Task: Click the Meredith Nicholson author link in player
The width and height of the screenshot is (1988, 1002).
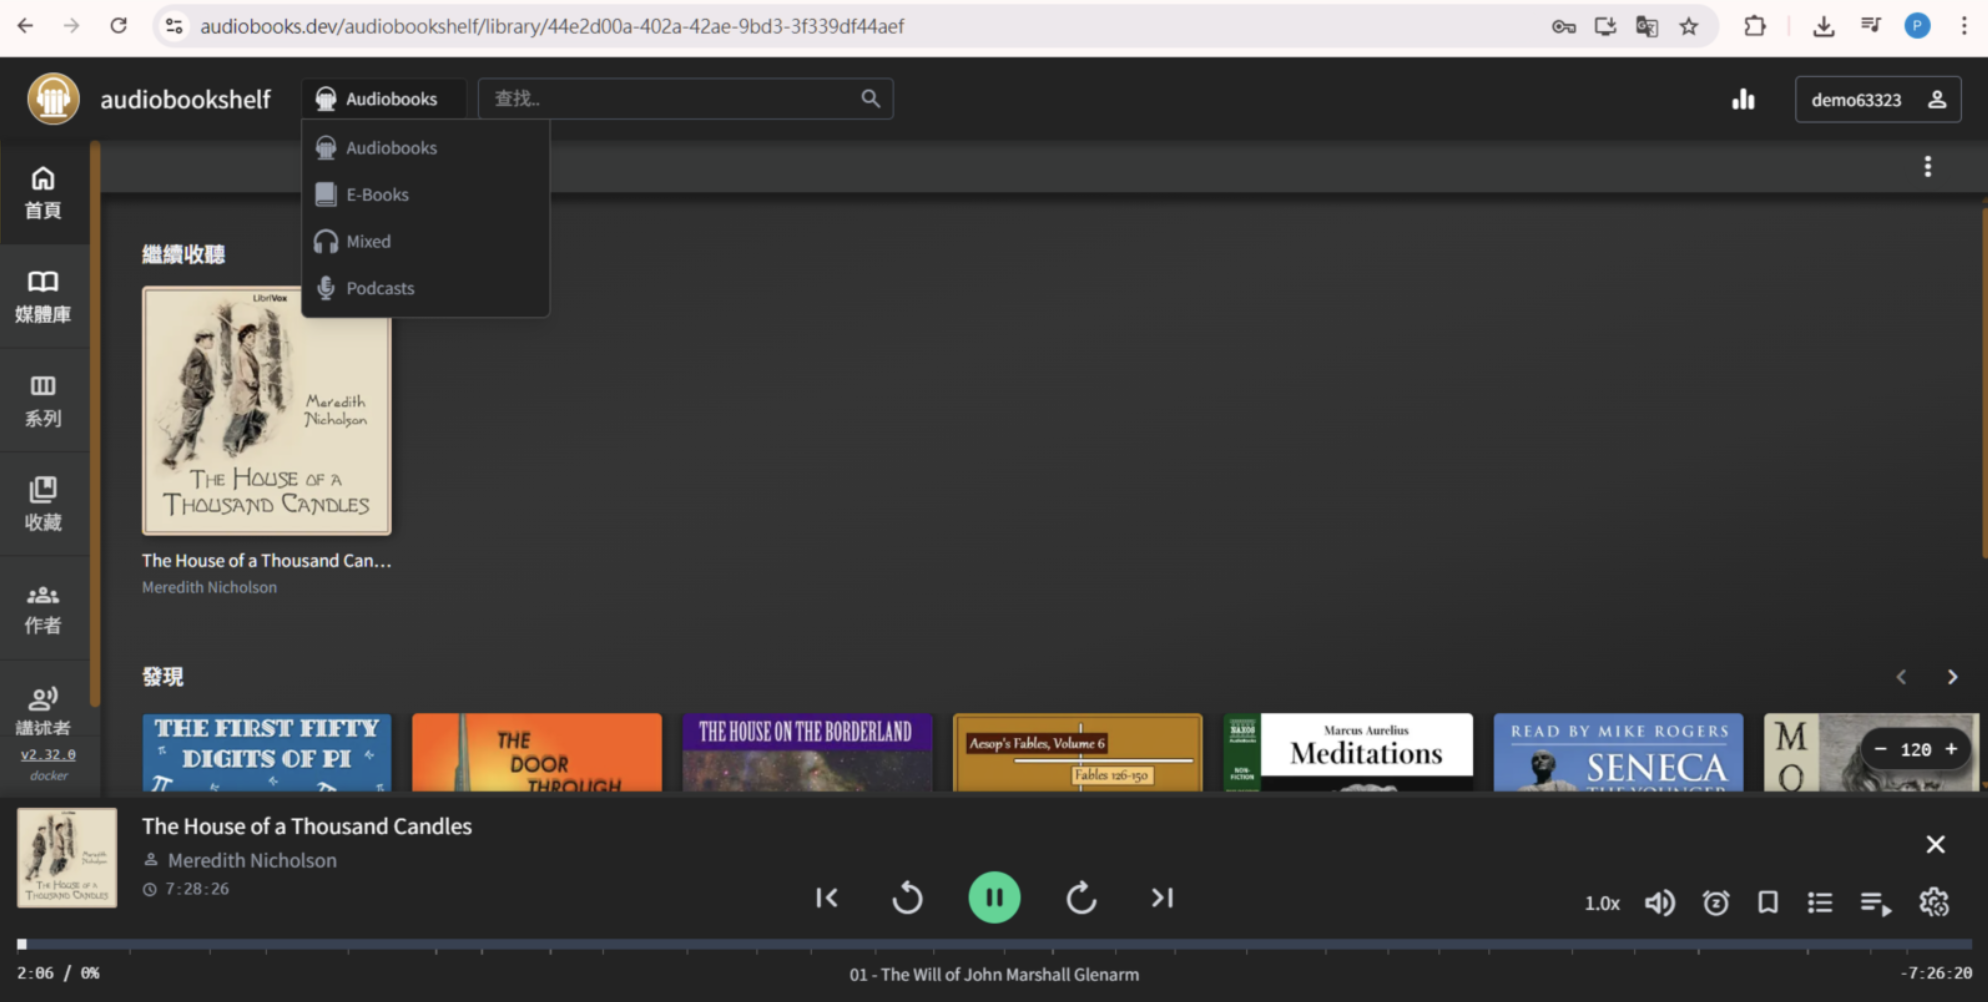Action: click(252, 860)
